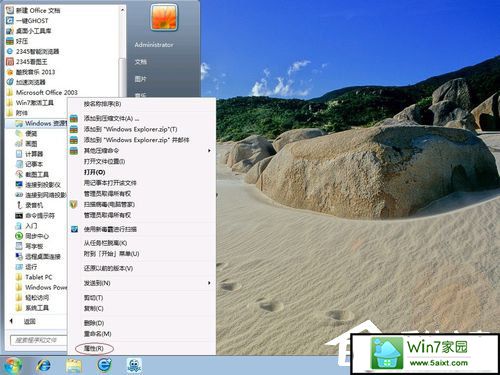This screenshot has height=375, width=500.
Task: Click the Start menu search box
Action: tap(38, 340)
